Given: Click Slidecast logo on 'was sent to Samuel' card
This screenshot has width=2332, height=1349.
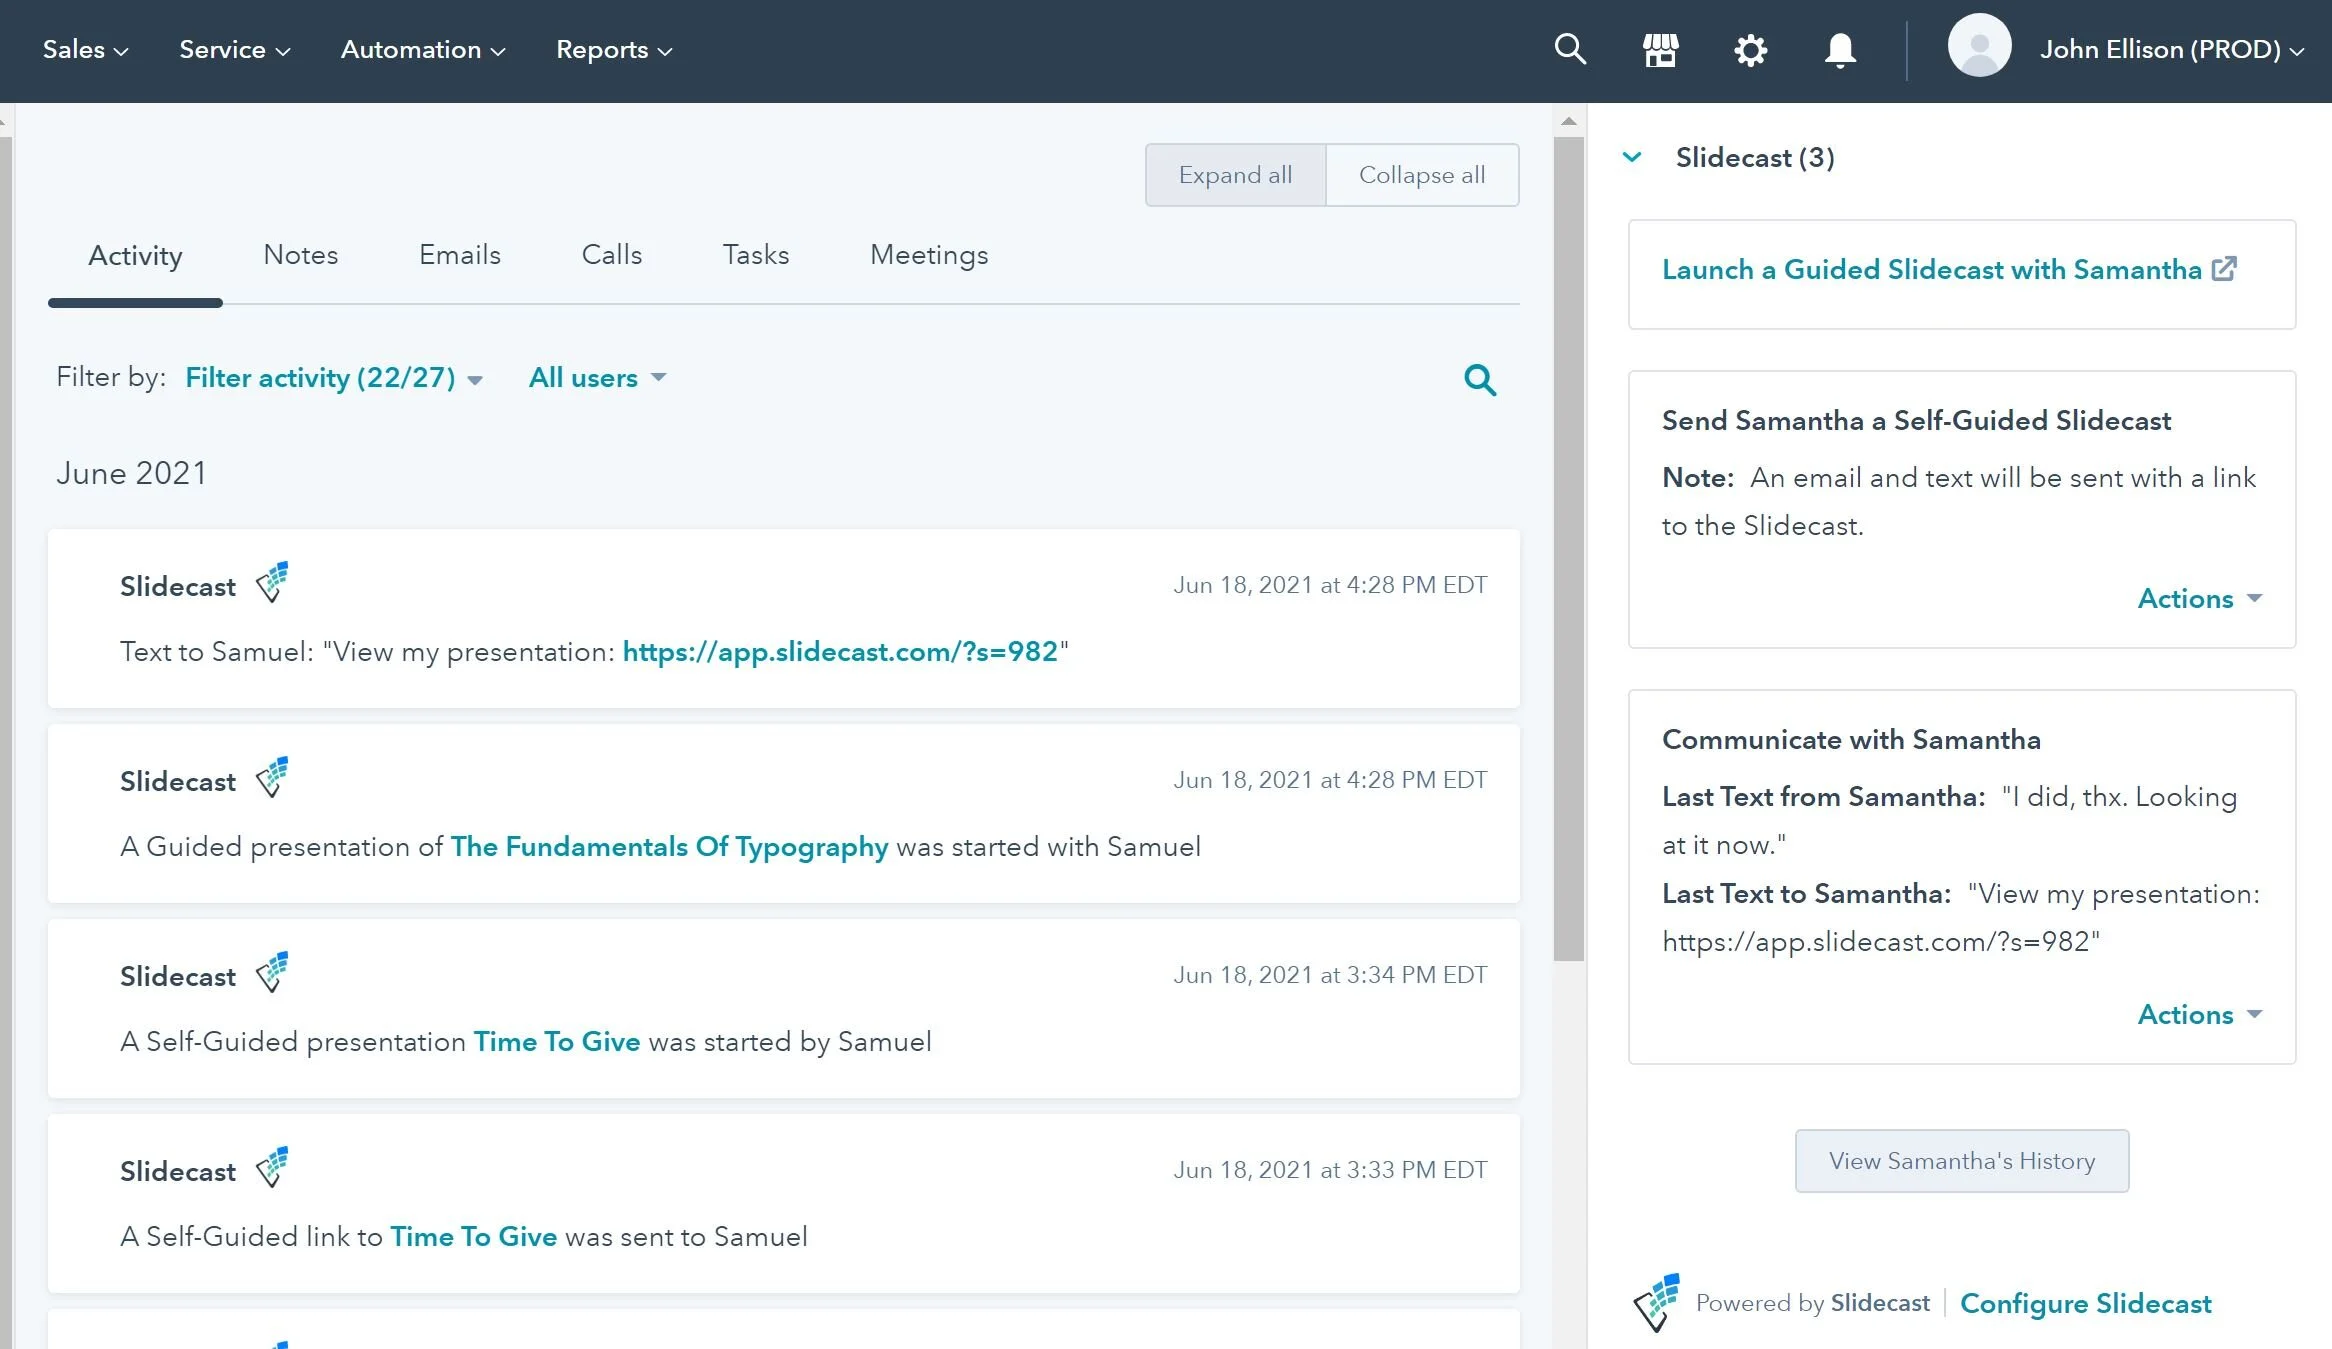Looking at the screenshot, I should coord(272,1167).
